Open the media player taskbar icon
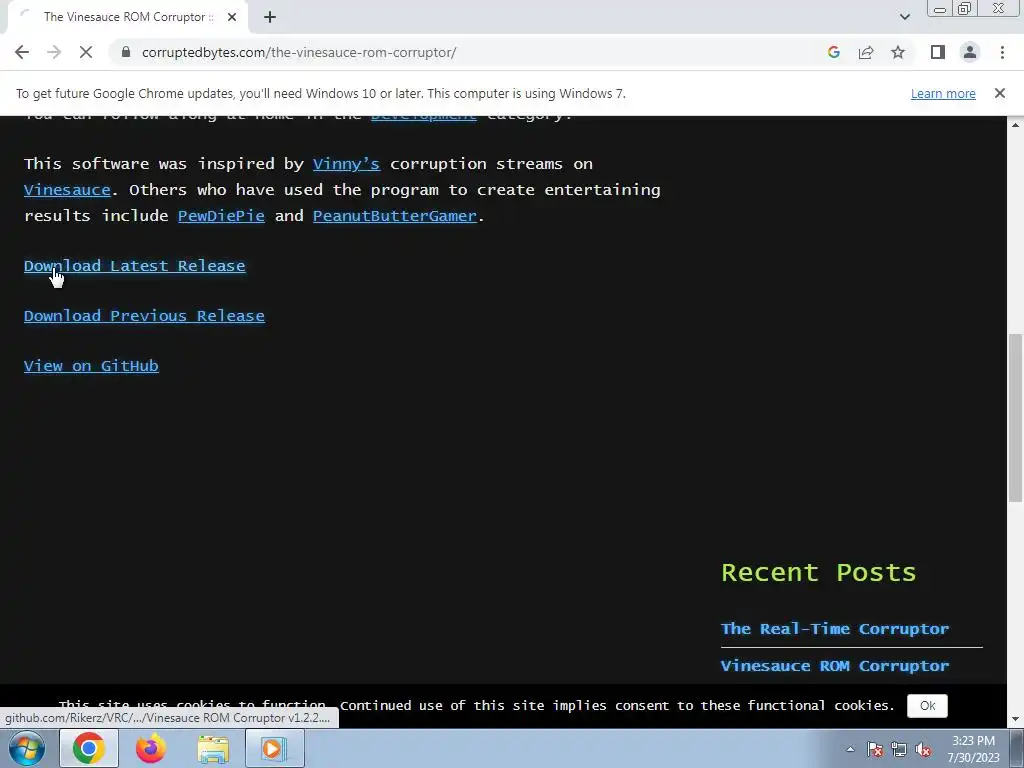 click(274, 748)
